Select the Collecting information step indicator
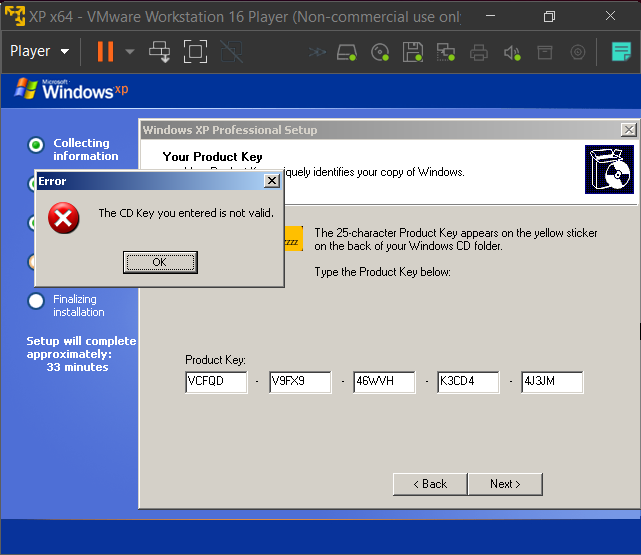 pyautogui.click(x=36, y=145)
